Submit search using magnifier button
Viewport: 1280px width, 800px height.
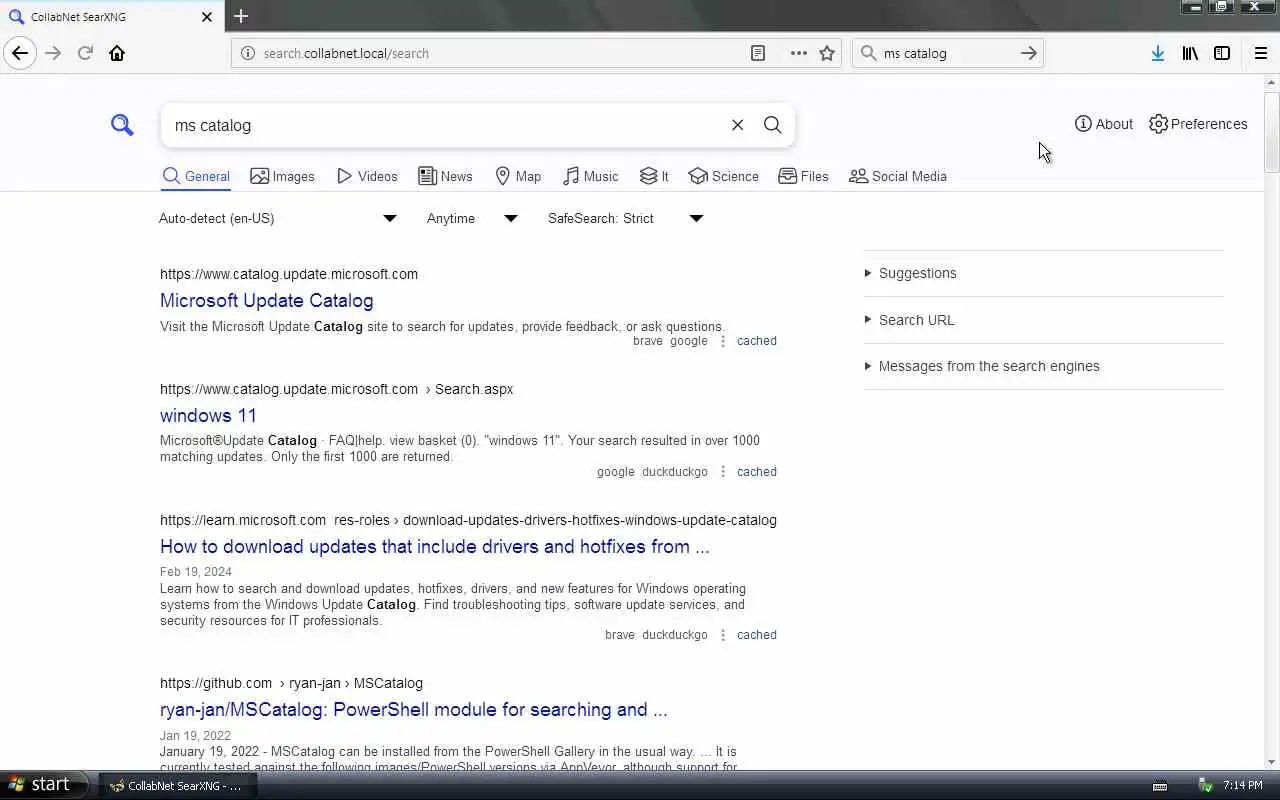[772, 125]
